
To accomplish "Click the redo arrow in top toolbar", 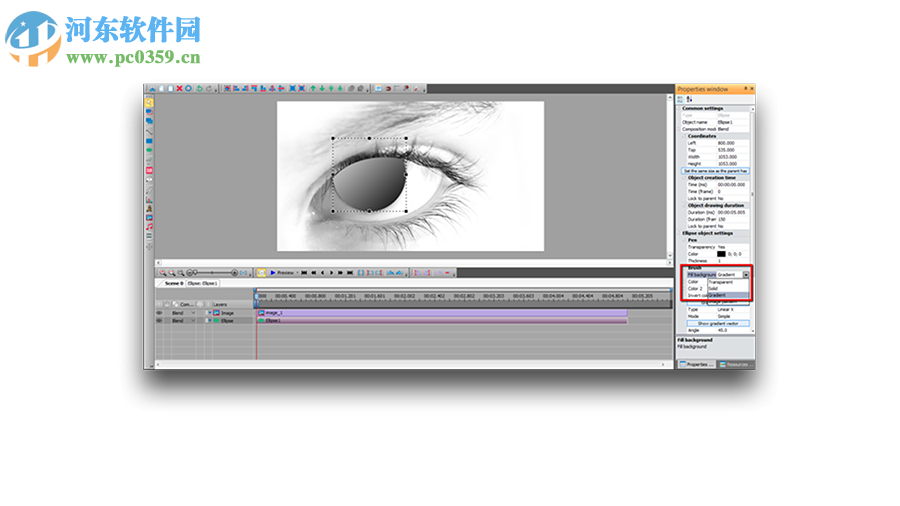I will (x=209, y=88).
